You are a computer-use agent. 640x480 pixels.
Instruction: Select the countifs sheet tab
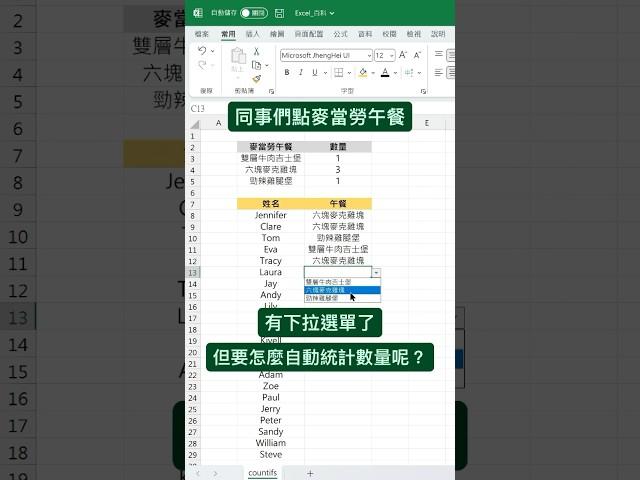[262, 472]
